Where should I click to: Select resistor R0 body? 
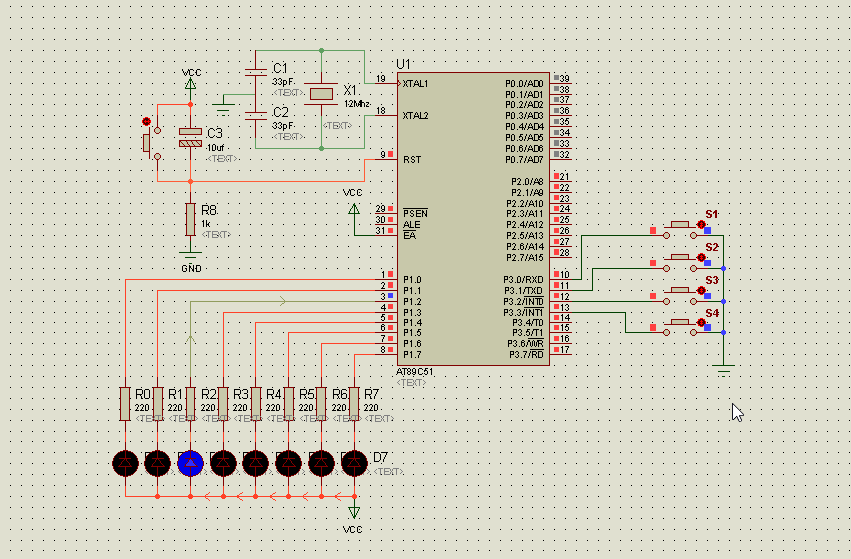point(125,404)
